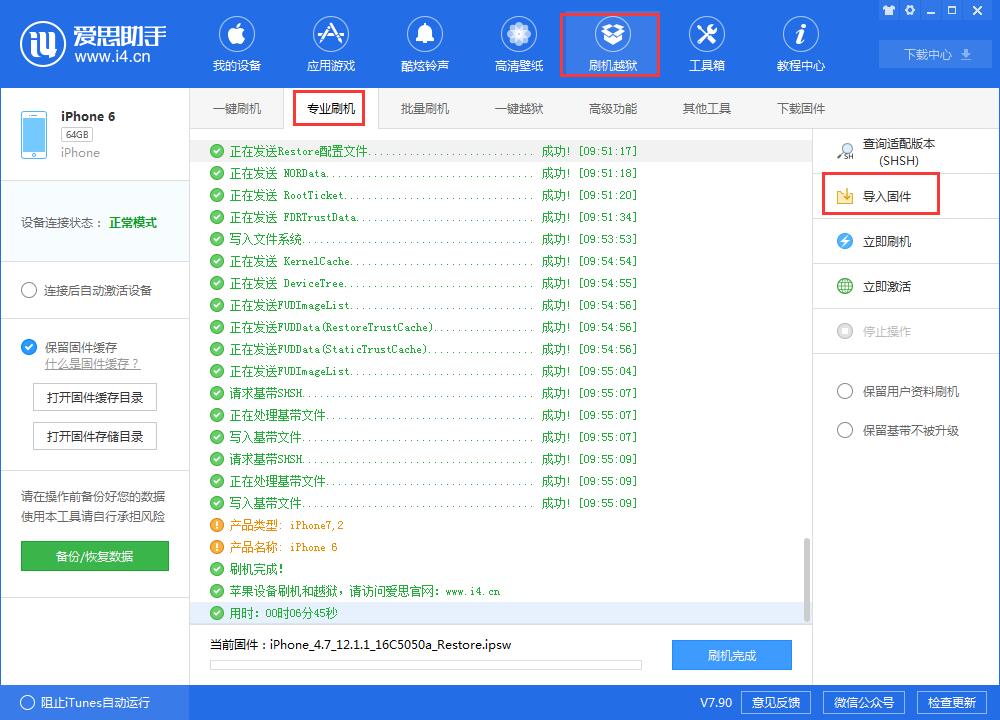Click the 刷机完成 completion button

[734, 655]
